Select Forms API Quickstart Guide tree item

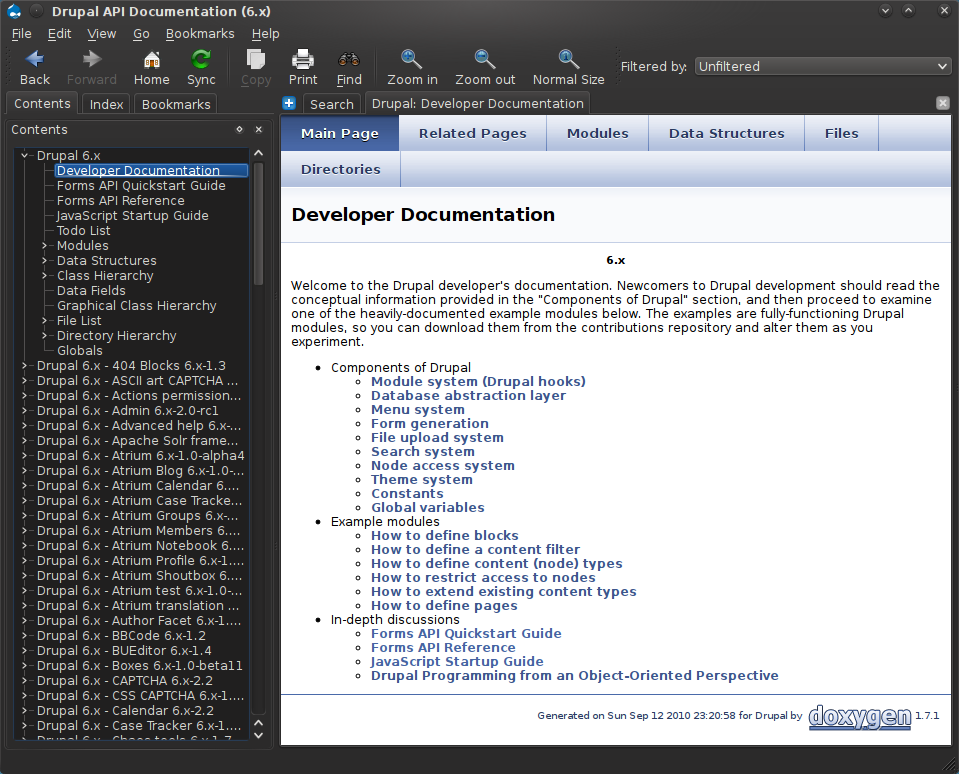pos(141,185)
